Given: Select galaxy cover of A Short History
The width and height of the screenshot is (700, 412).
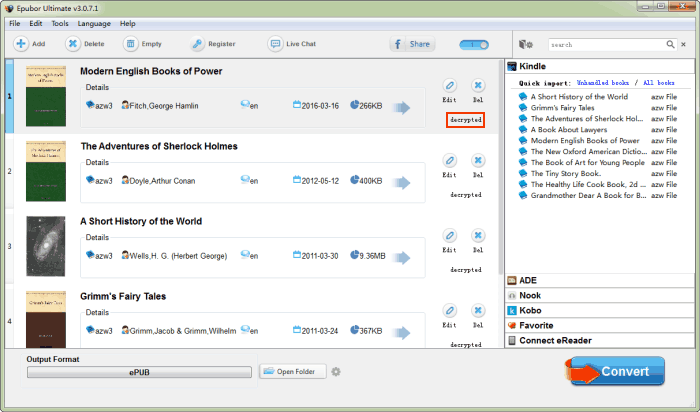Looking at the screenshot, I should pos(46,246).
